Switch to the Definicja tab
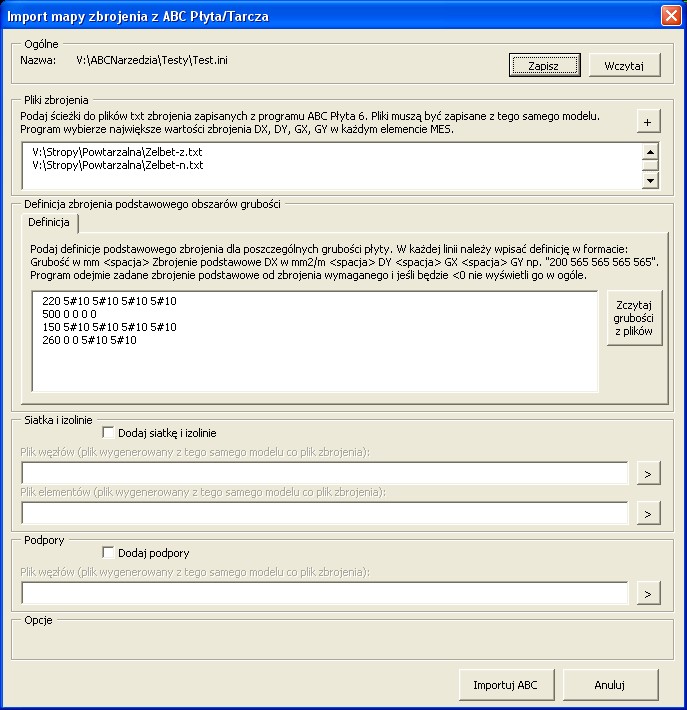This screenshot has height=710, width=687. [x=49, y=222]
